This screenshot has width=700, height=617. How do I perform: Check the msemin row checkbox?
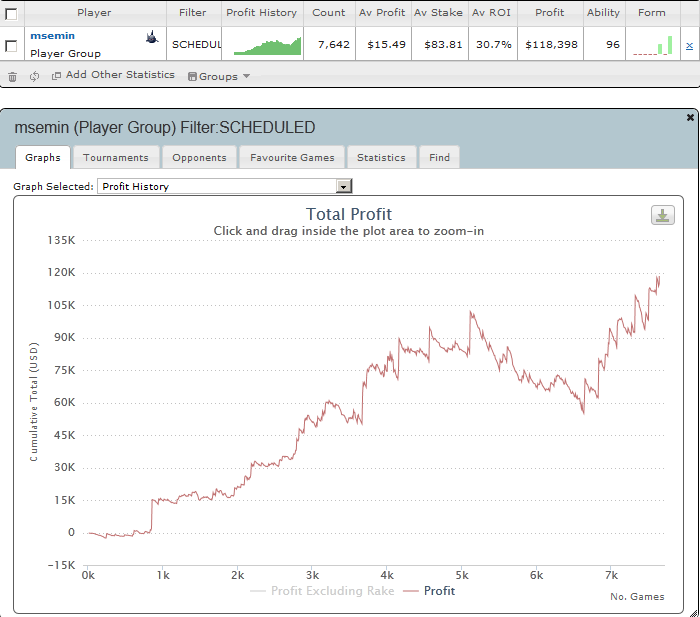pos(11,46)
